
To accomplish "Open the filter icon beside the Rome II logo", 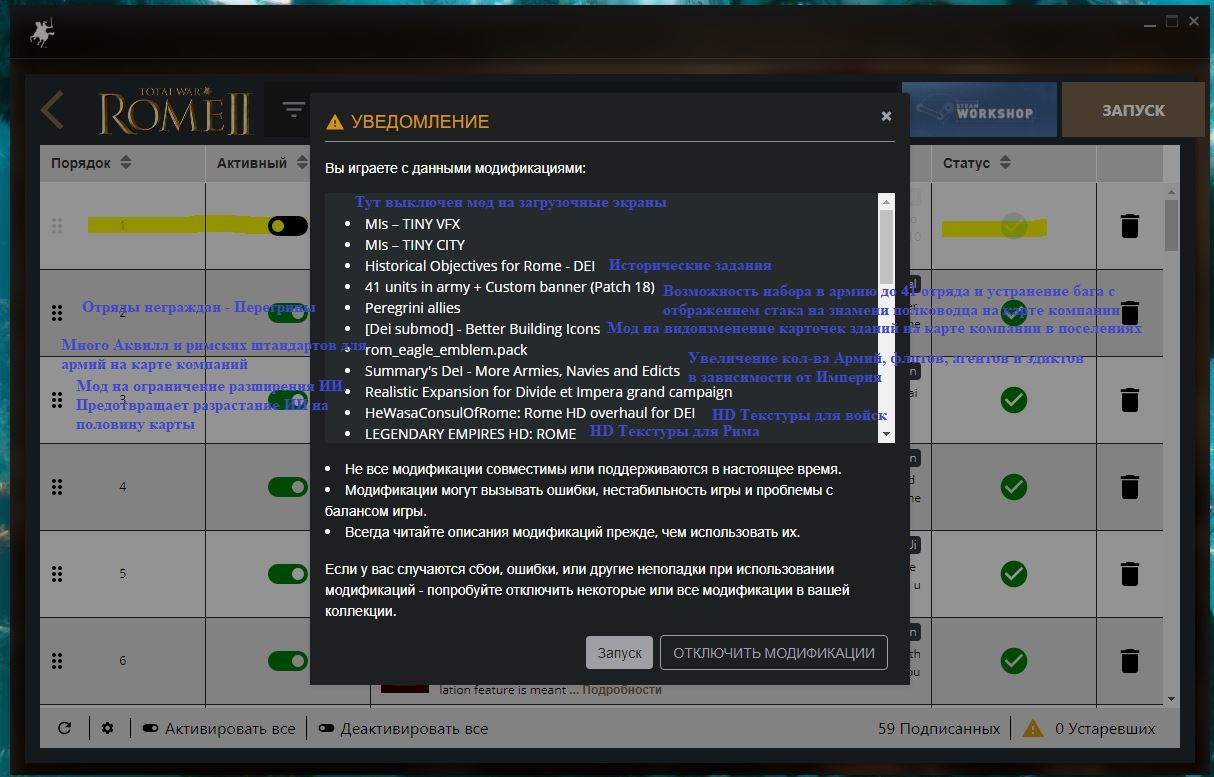I will [293, 110].
